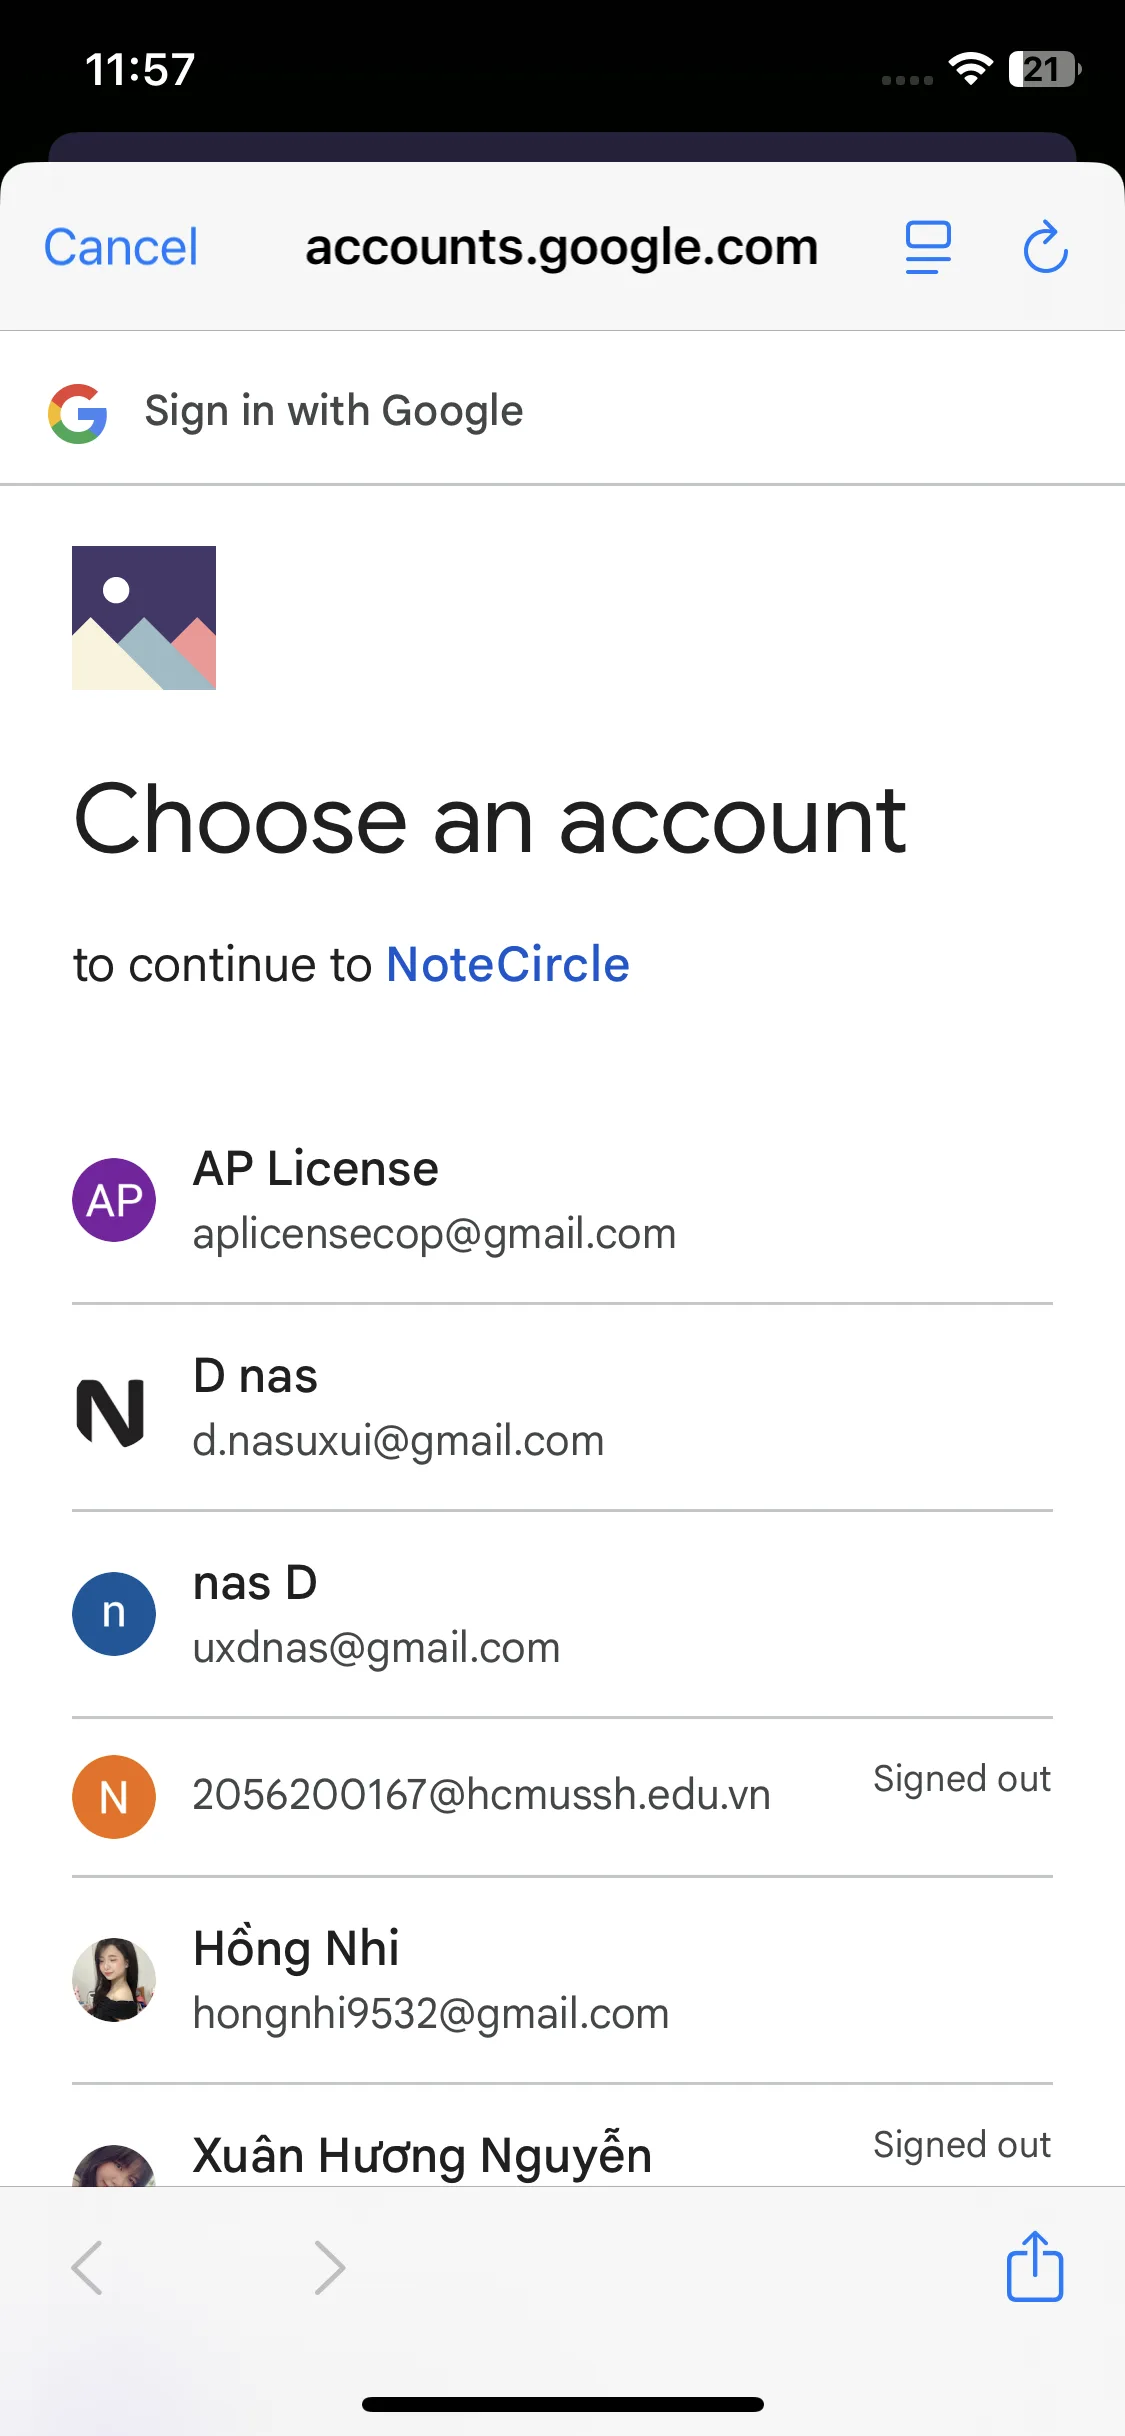Tap the NoteCircle mountain app logo
Viewport: 1125px width, 2436px height.
pyautogui.click(x=144, y=618)
